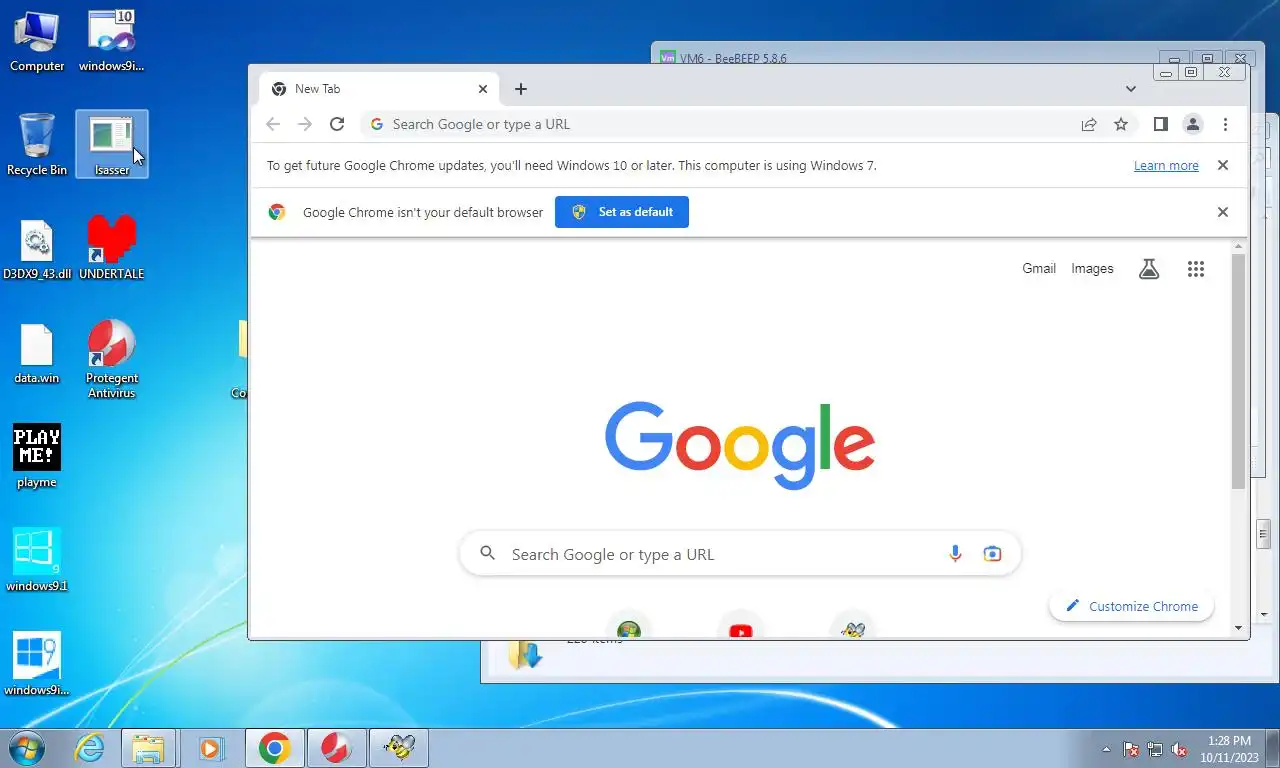1280x768 pixels.
Task: Select UNDERTALE shortcut icon
Action: [x=112, y=248]
